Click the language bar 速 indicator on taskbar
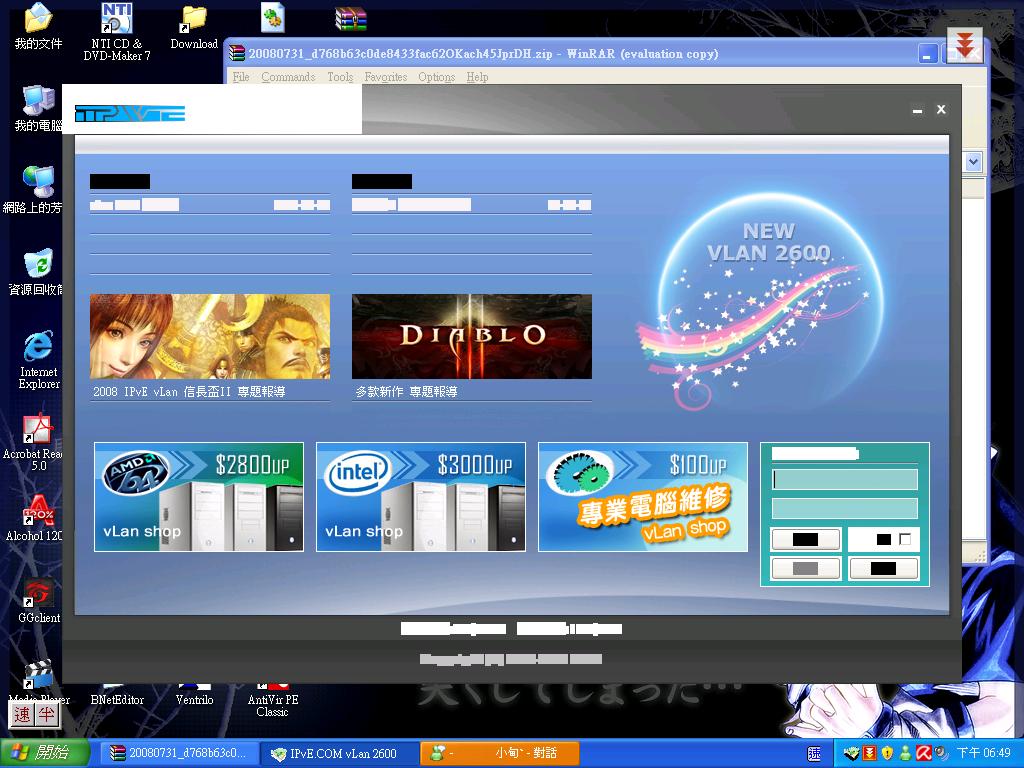 [814, 754]
